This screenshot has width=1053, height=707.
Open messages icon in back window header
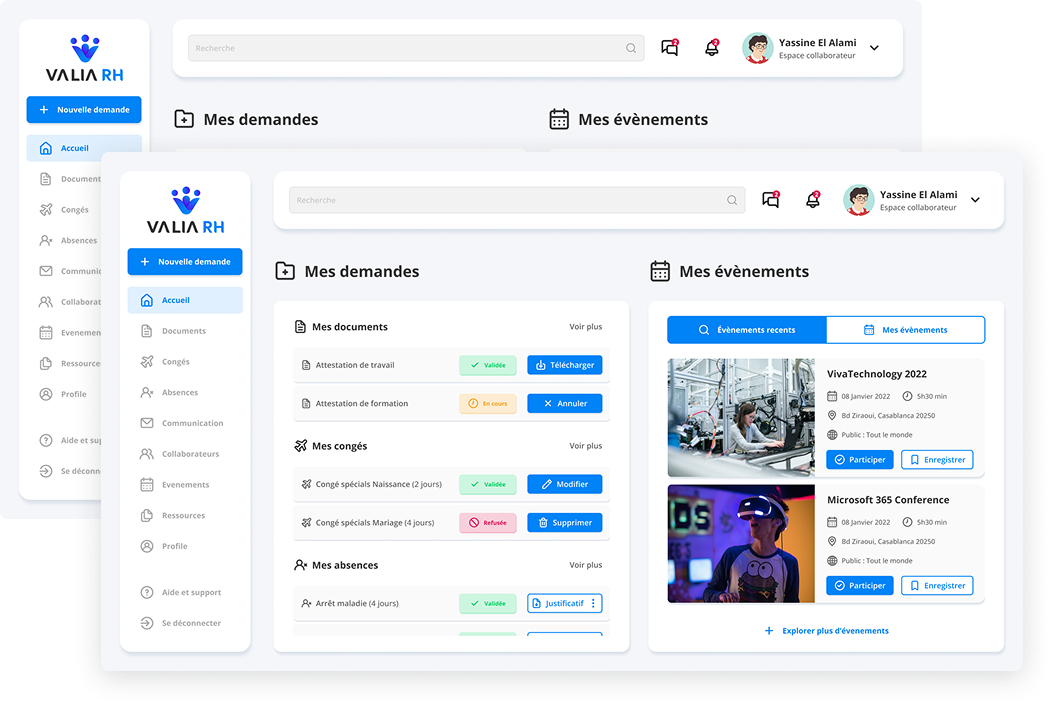pyautogui.click(x=670, y=48)
